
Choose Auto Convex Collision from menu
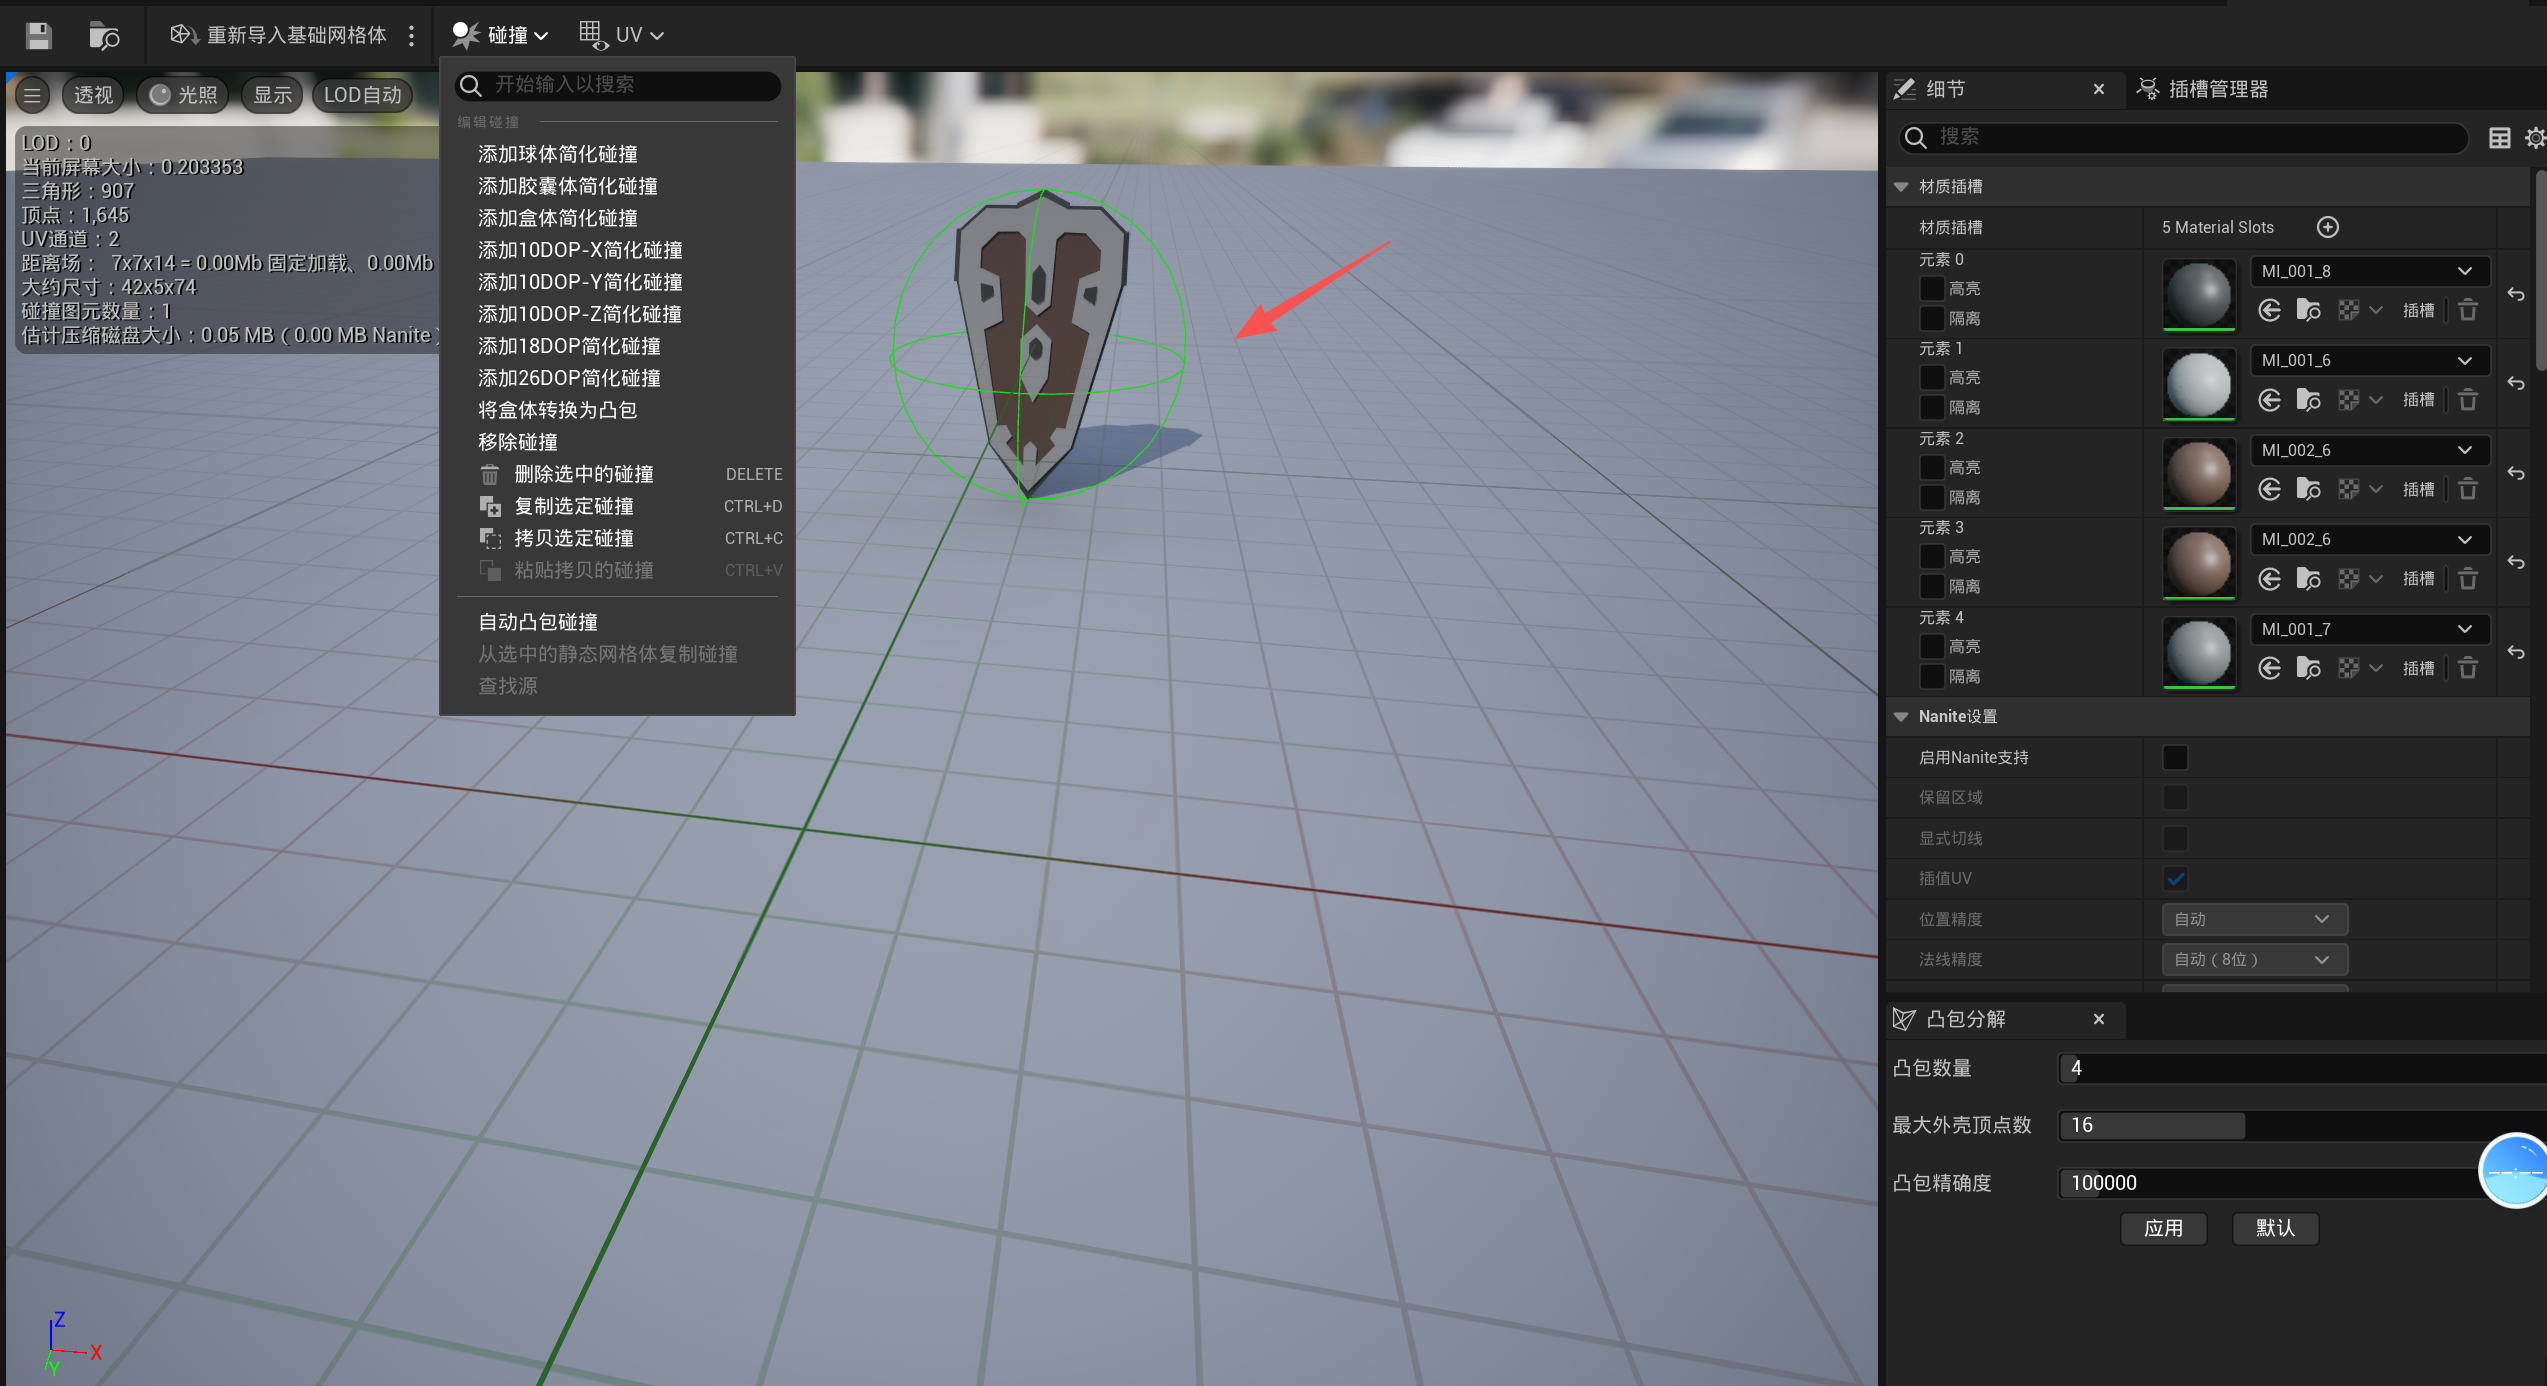[x=537, y=622]
